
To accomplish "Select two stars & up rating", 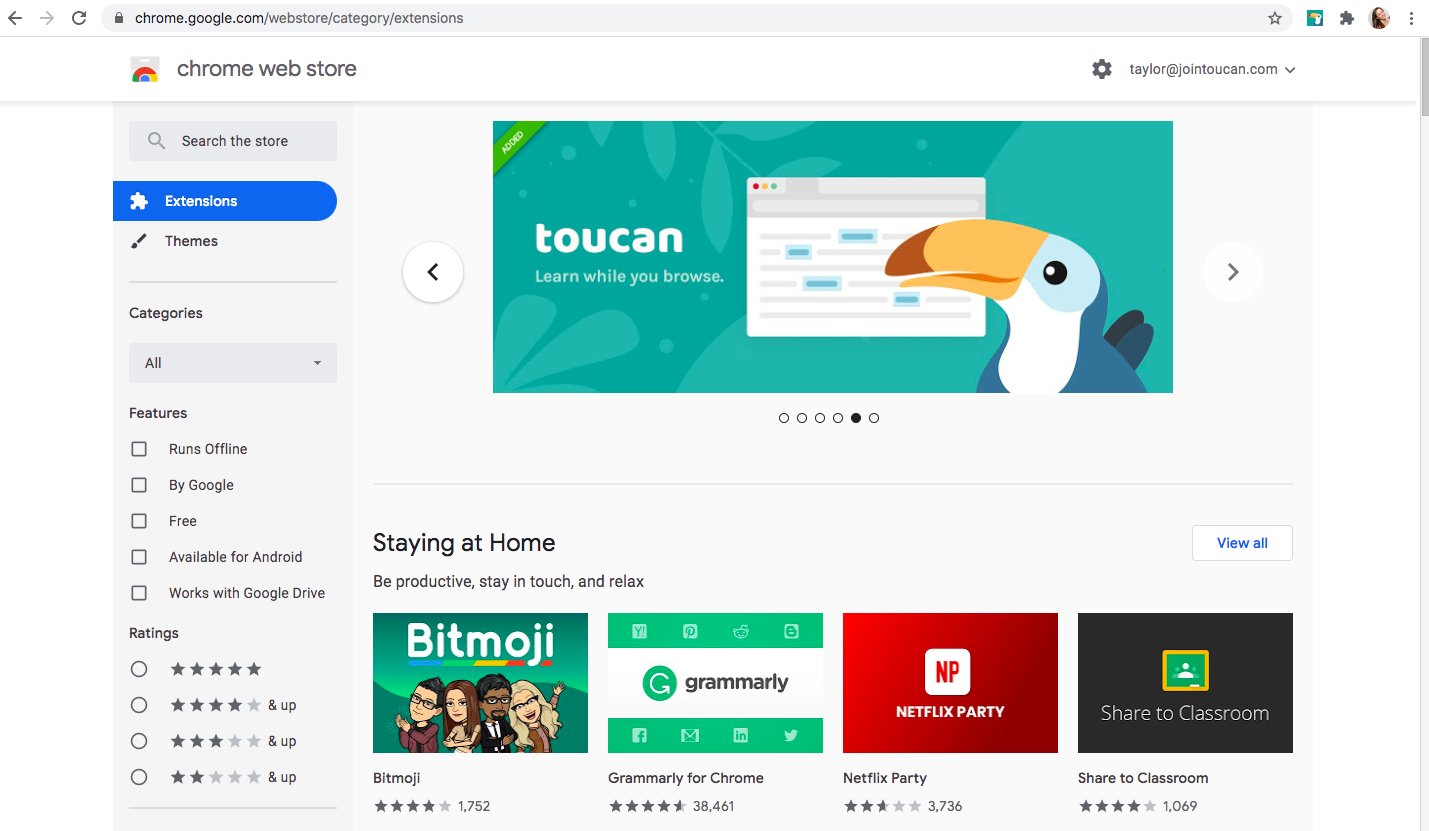I will pos(139,777).
